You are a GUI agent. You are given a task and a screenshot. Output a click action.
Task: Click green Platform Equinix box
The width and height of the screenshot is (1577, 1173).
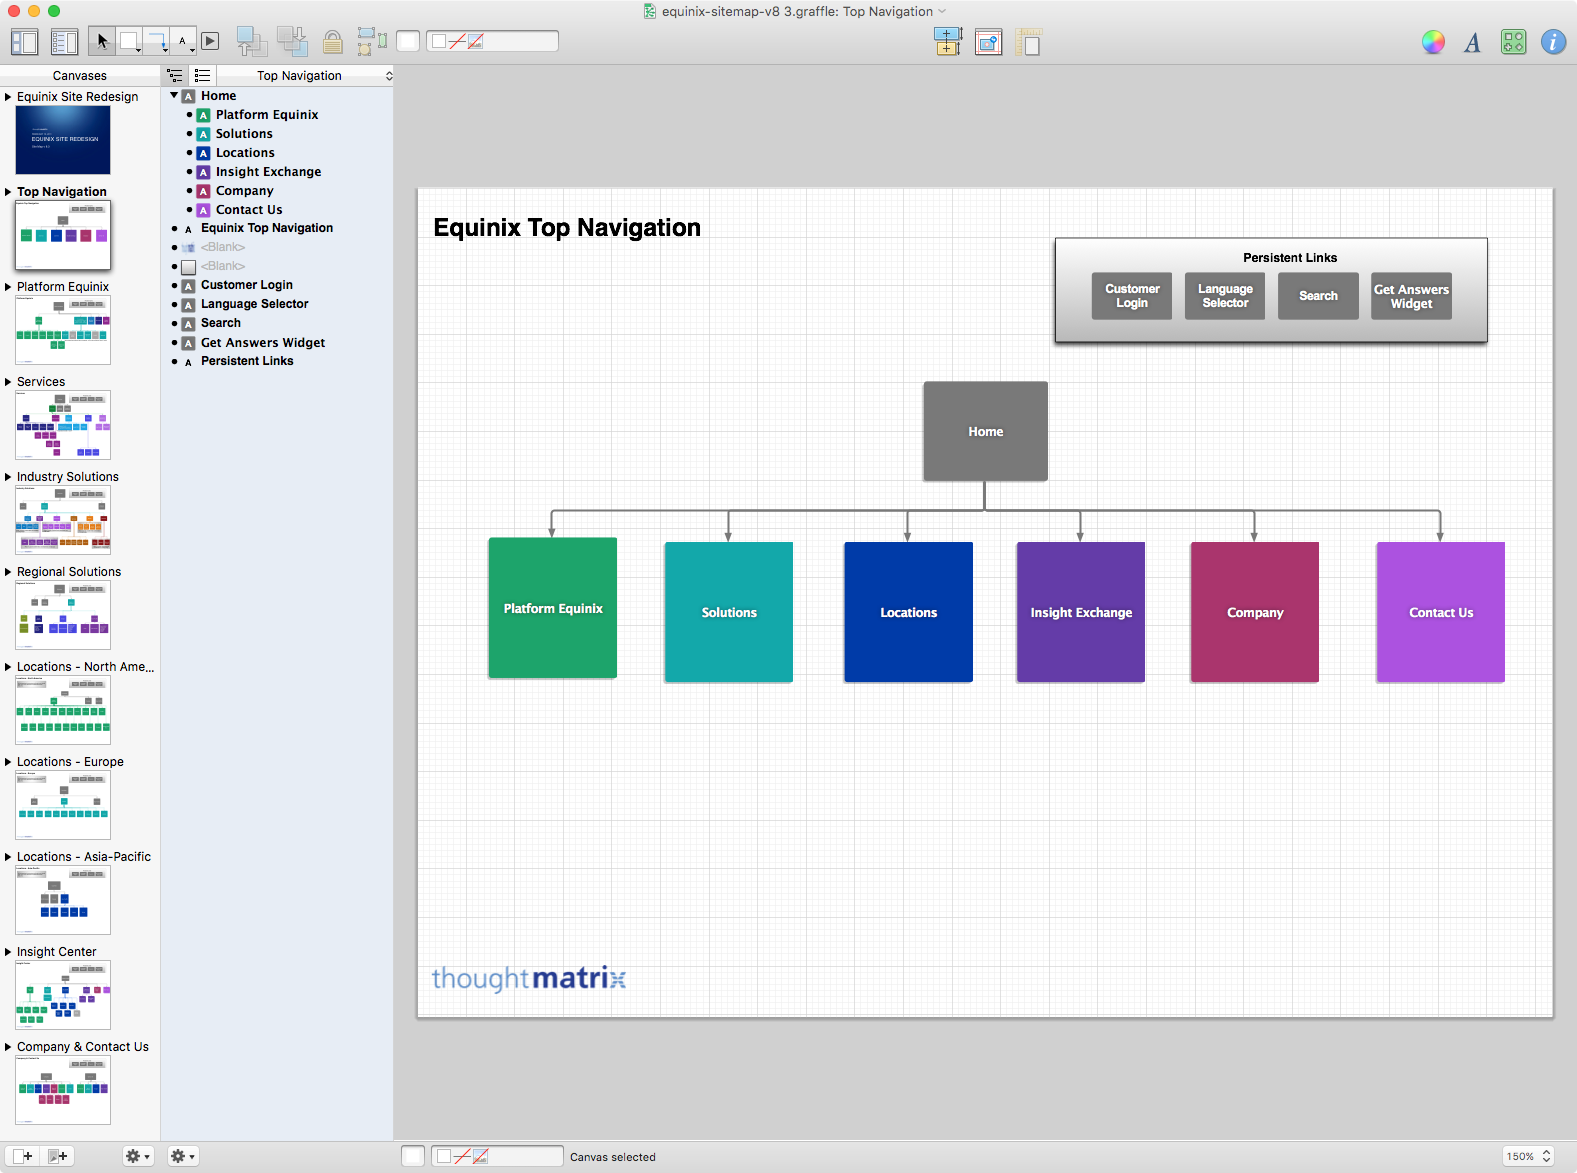pyautogui.click(x=552, y=608)
